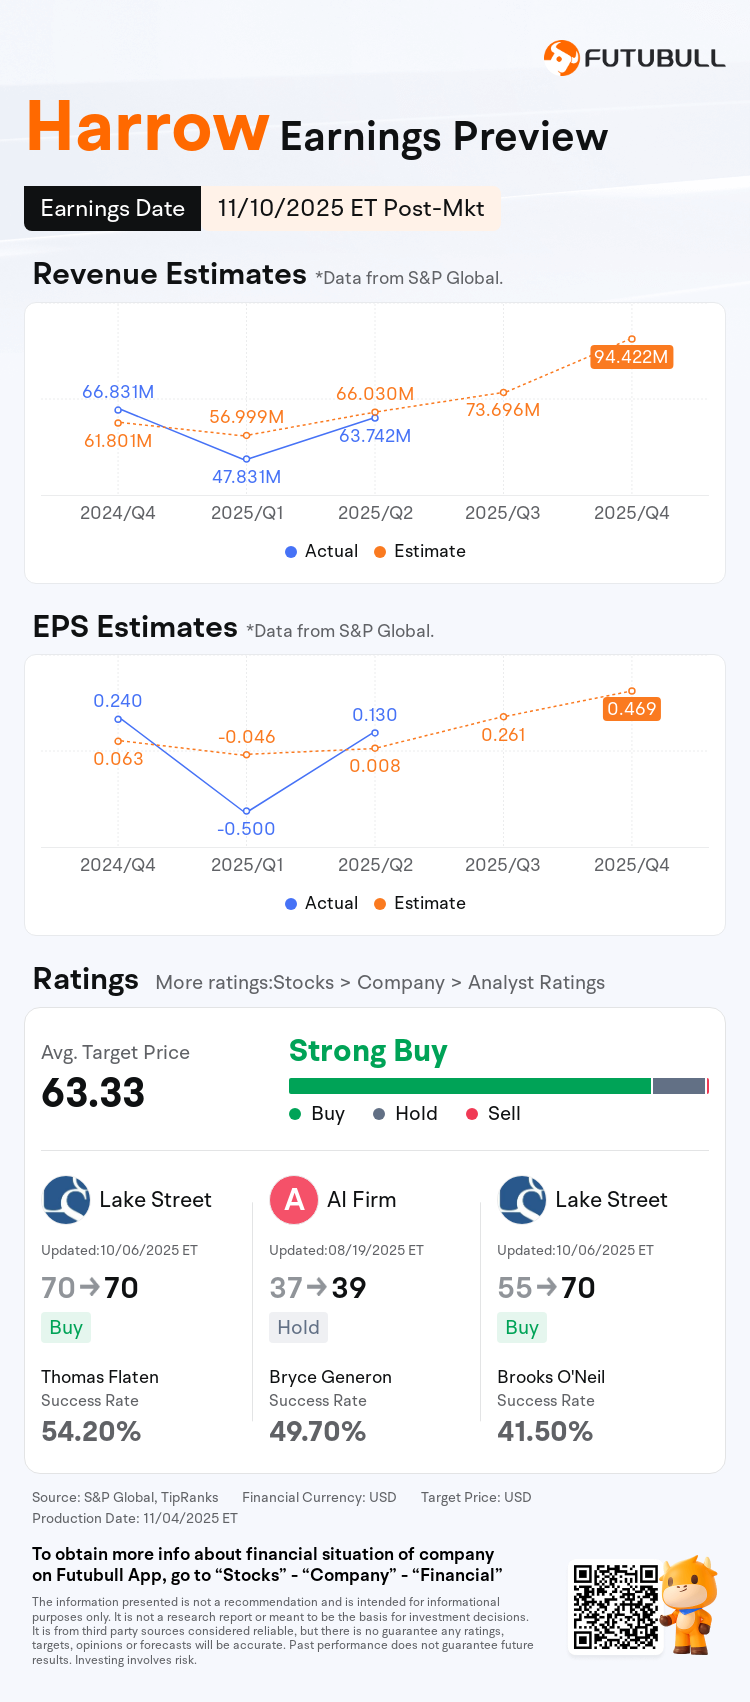Toggle Actual legend in Revenue chart
The image size is (750, 1702).
(321, 551)
